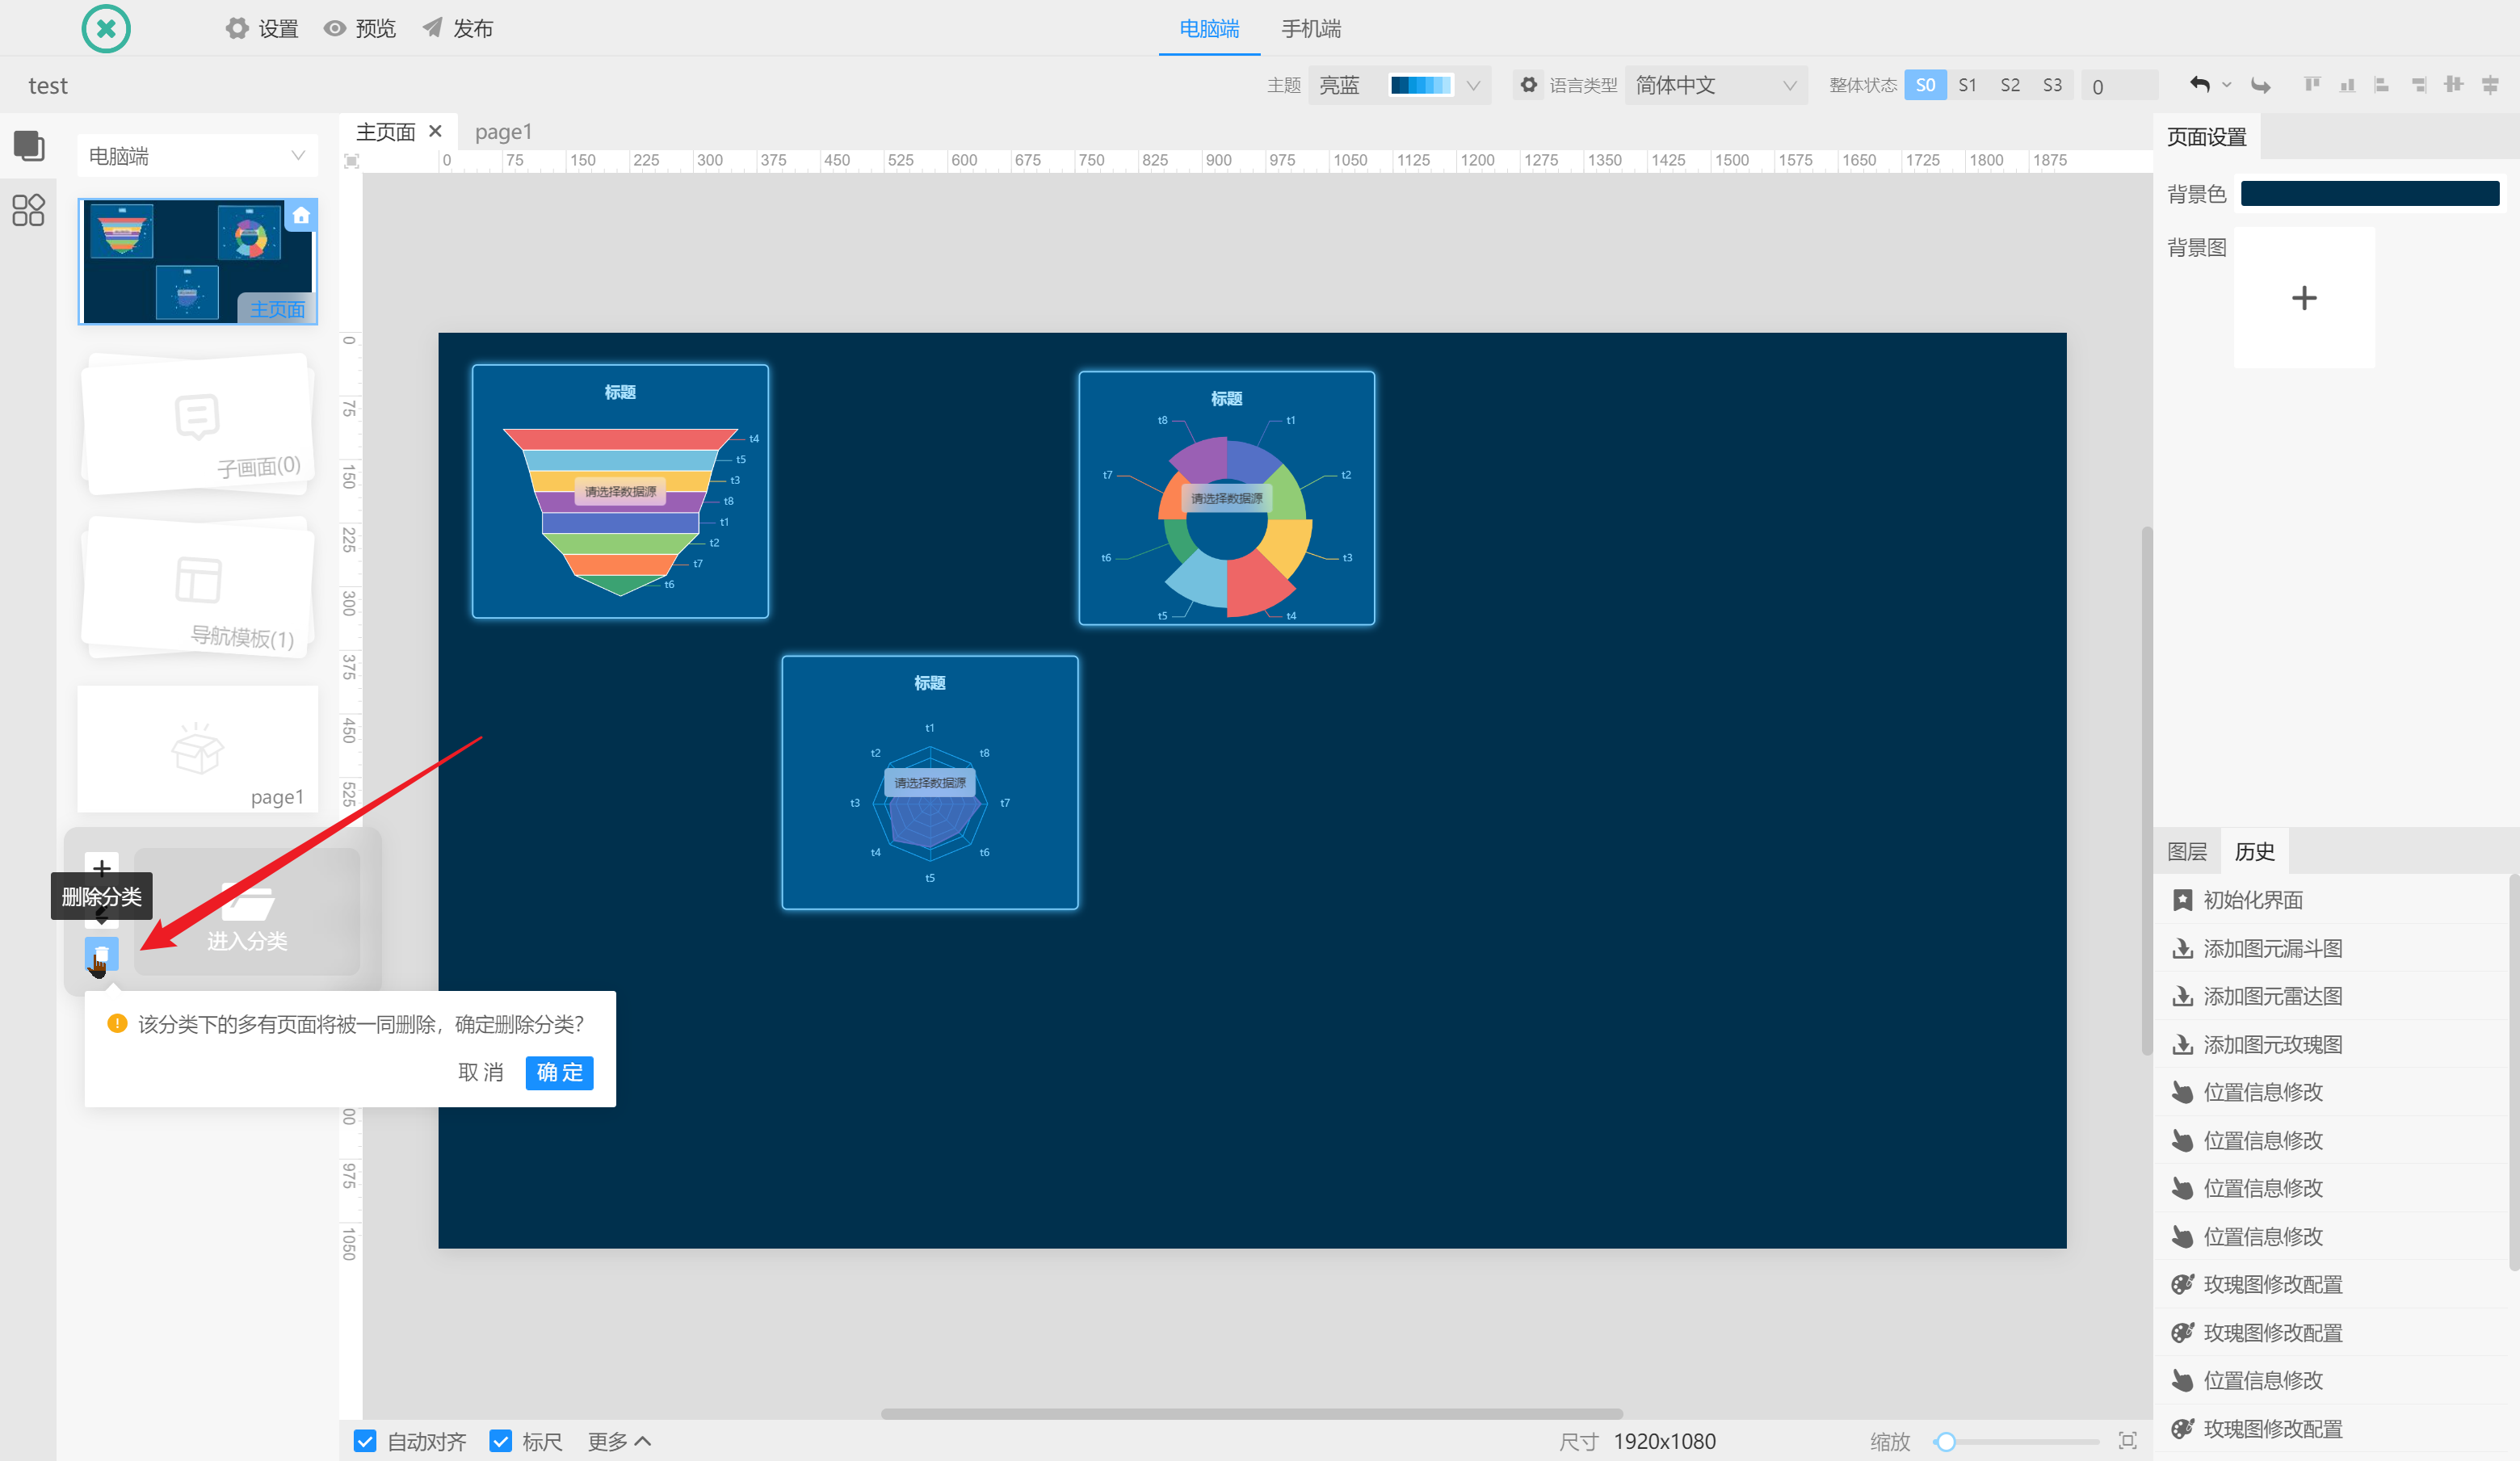Image resolution: width=2520 pixels, height=1461 pixels.
Task: Switch to the 电脑端 top tab
Action: pos(1209,28)
